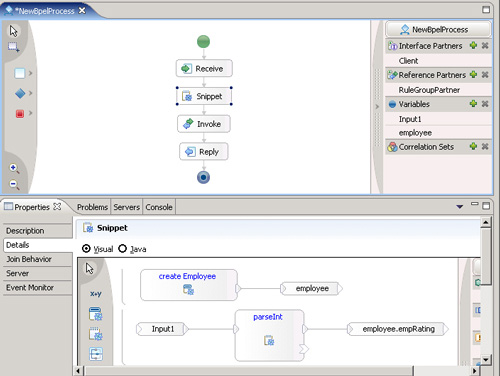Collapse the right tray with the arrow
Image resolution: width=500 pixels, height=376 pixels.
click(377, 107)
